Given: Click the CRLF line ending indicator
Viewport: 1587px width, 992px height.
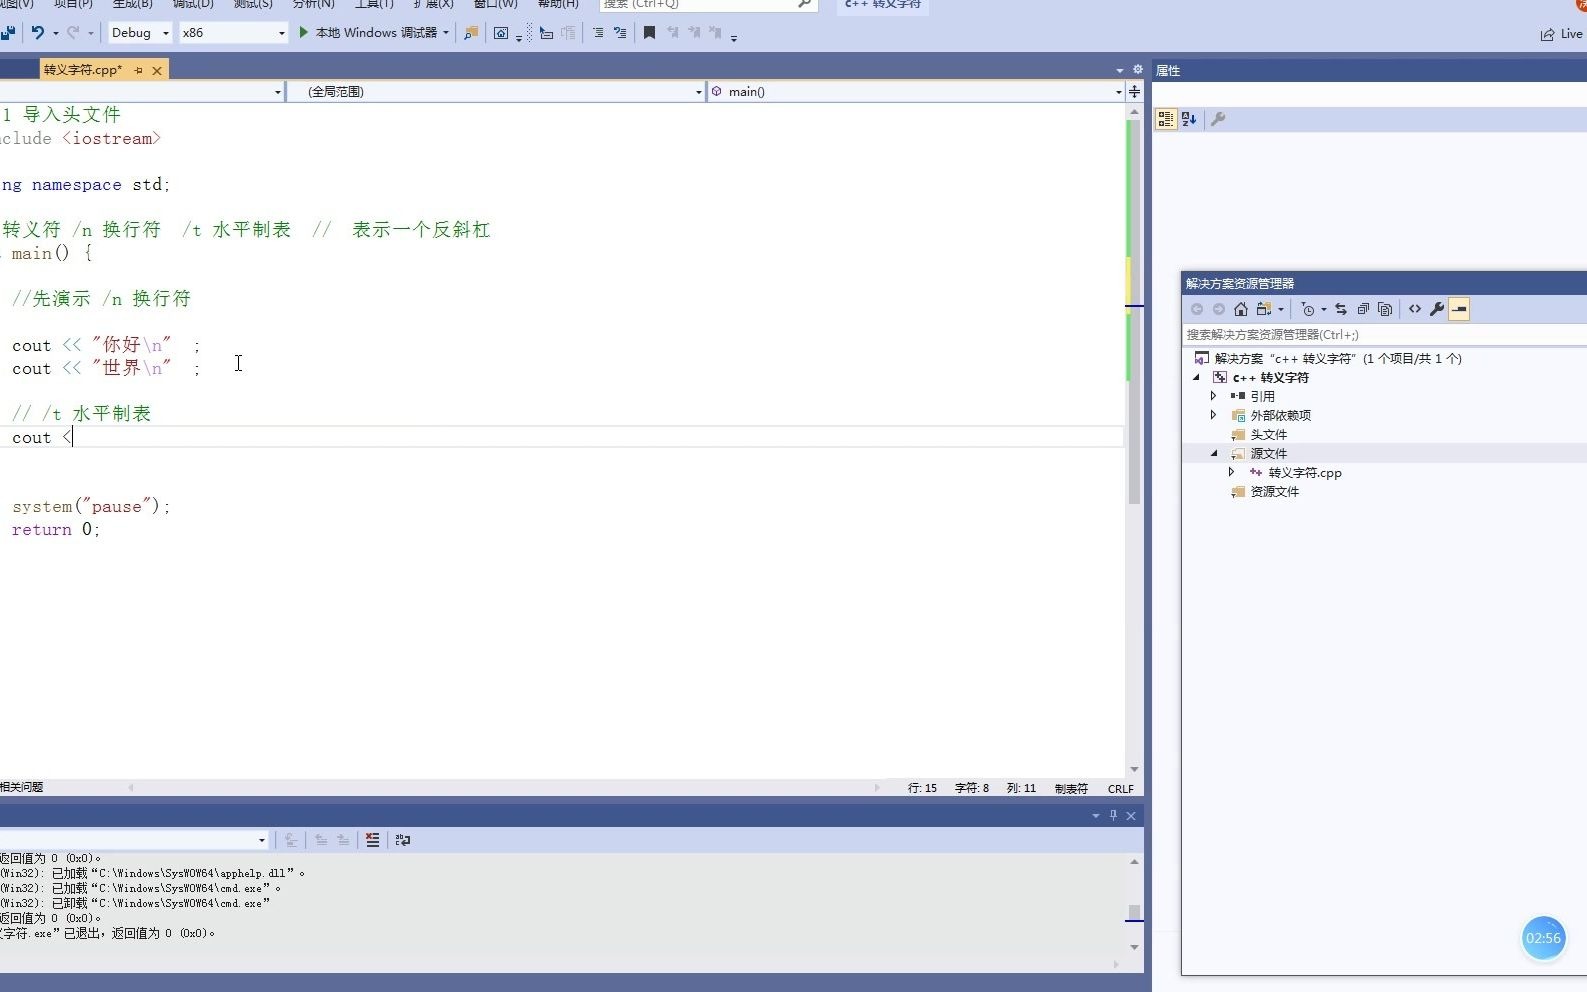Looking at the screenshot, I should 1121,788.
